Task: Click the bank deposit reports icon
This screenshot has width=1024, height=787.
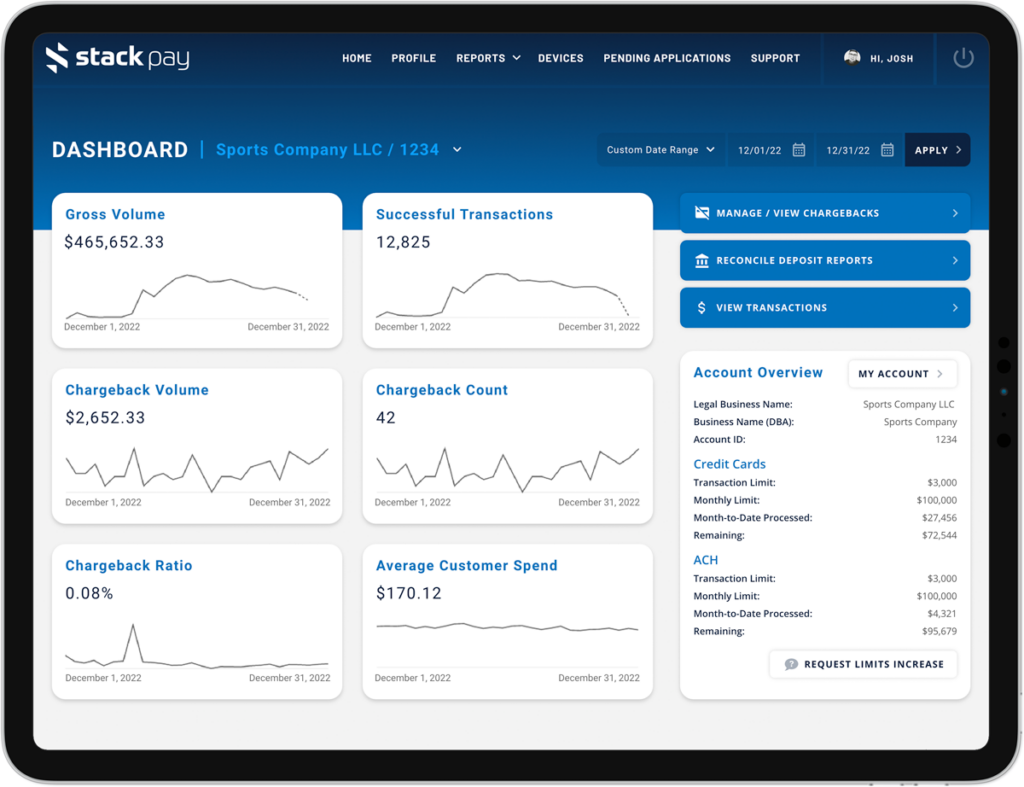Action: tap(701, 260)
